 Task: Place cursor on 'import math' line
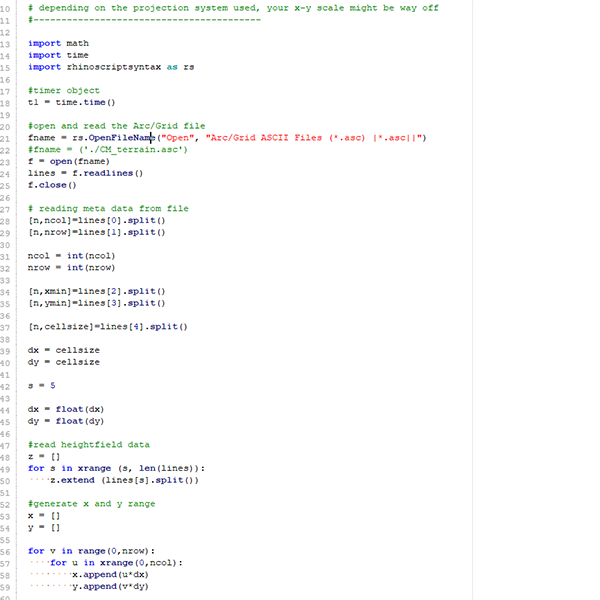point(58,44)
